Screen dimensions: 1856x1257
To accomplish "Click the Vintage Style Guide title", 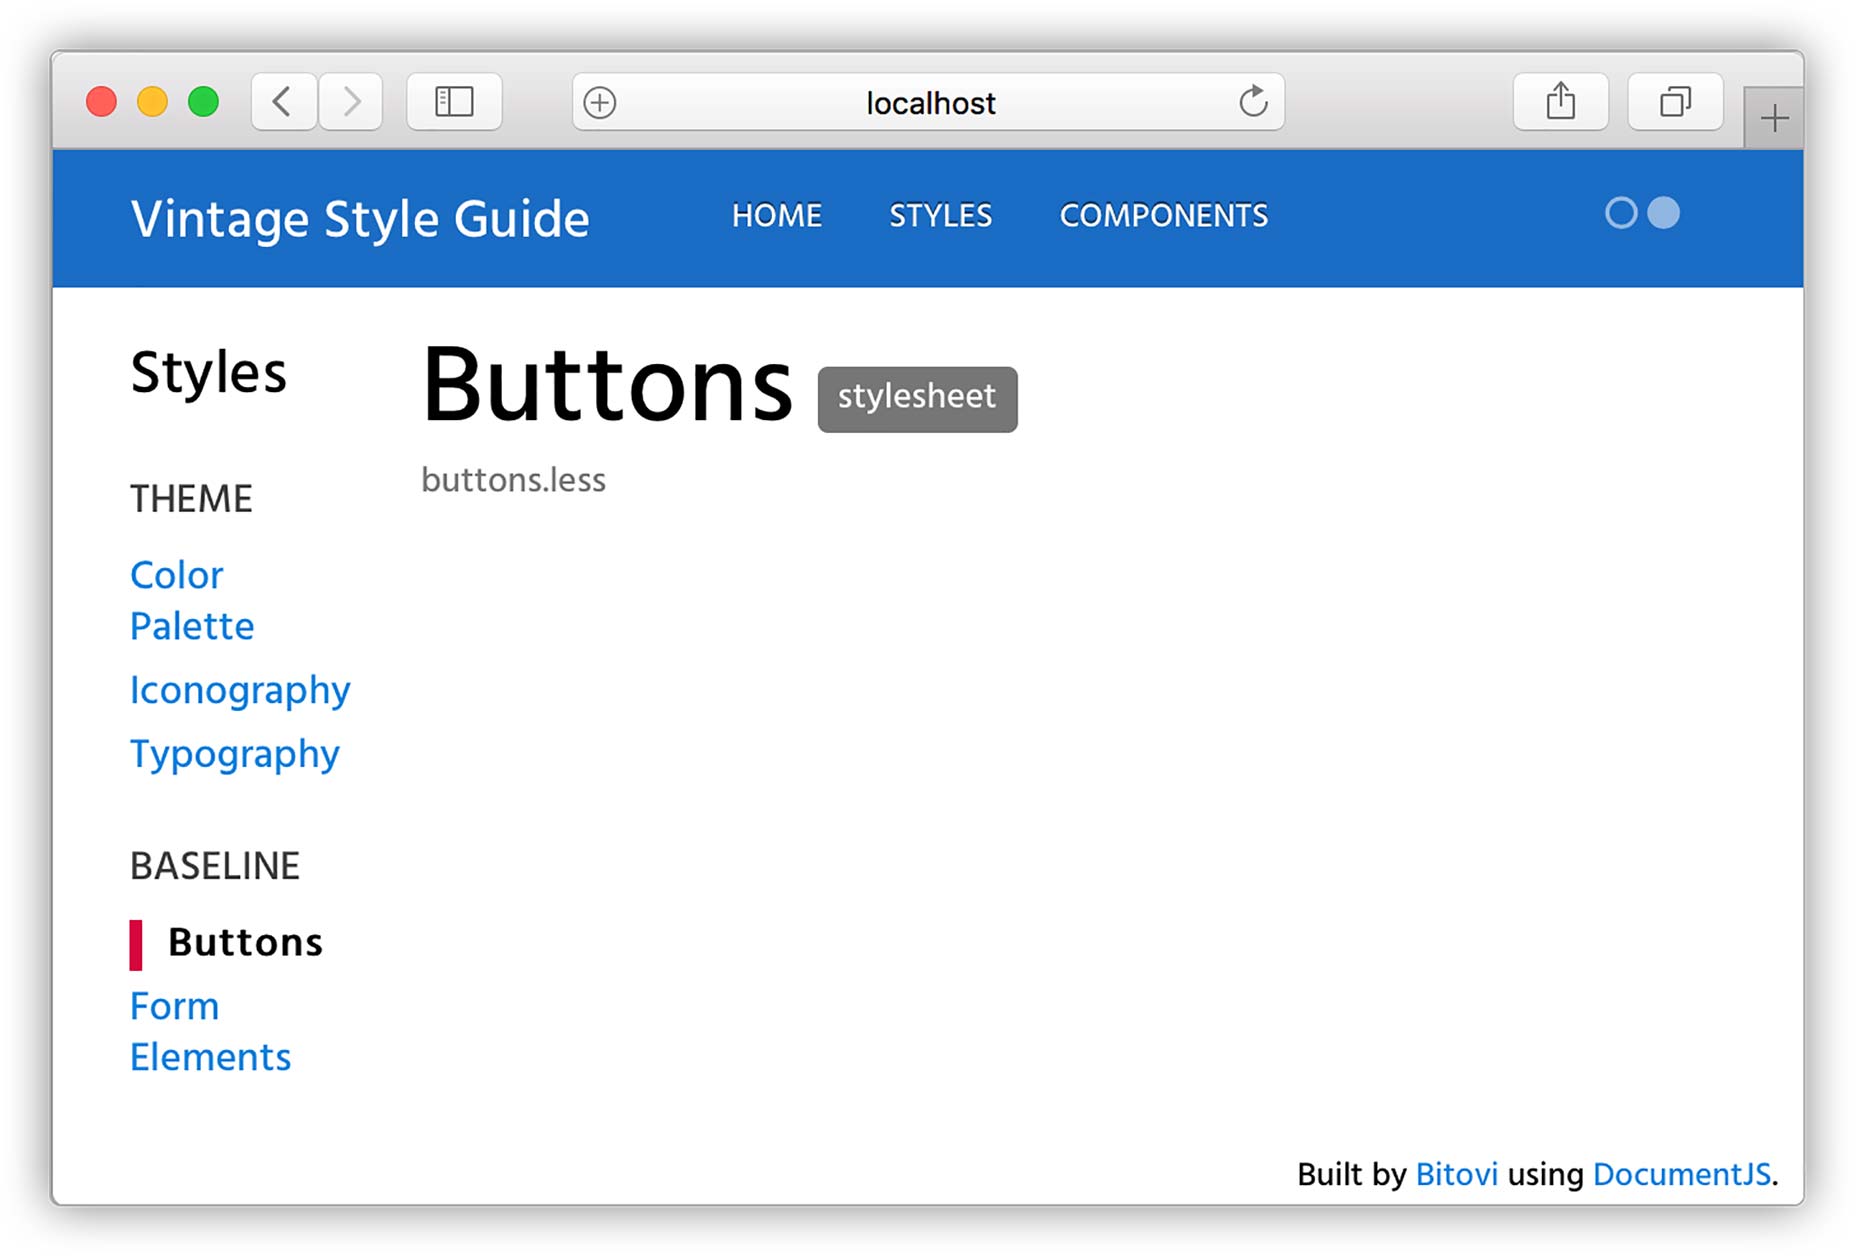I will [x=360, y=219].
